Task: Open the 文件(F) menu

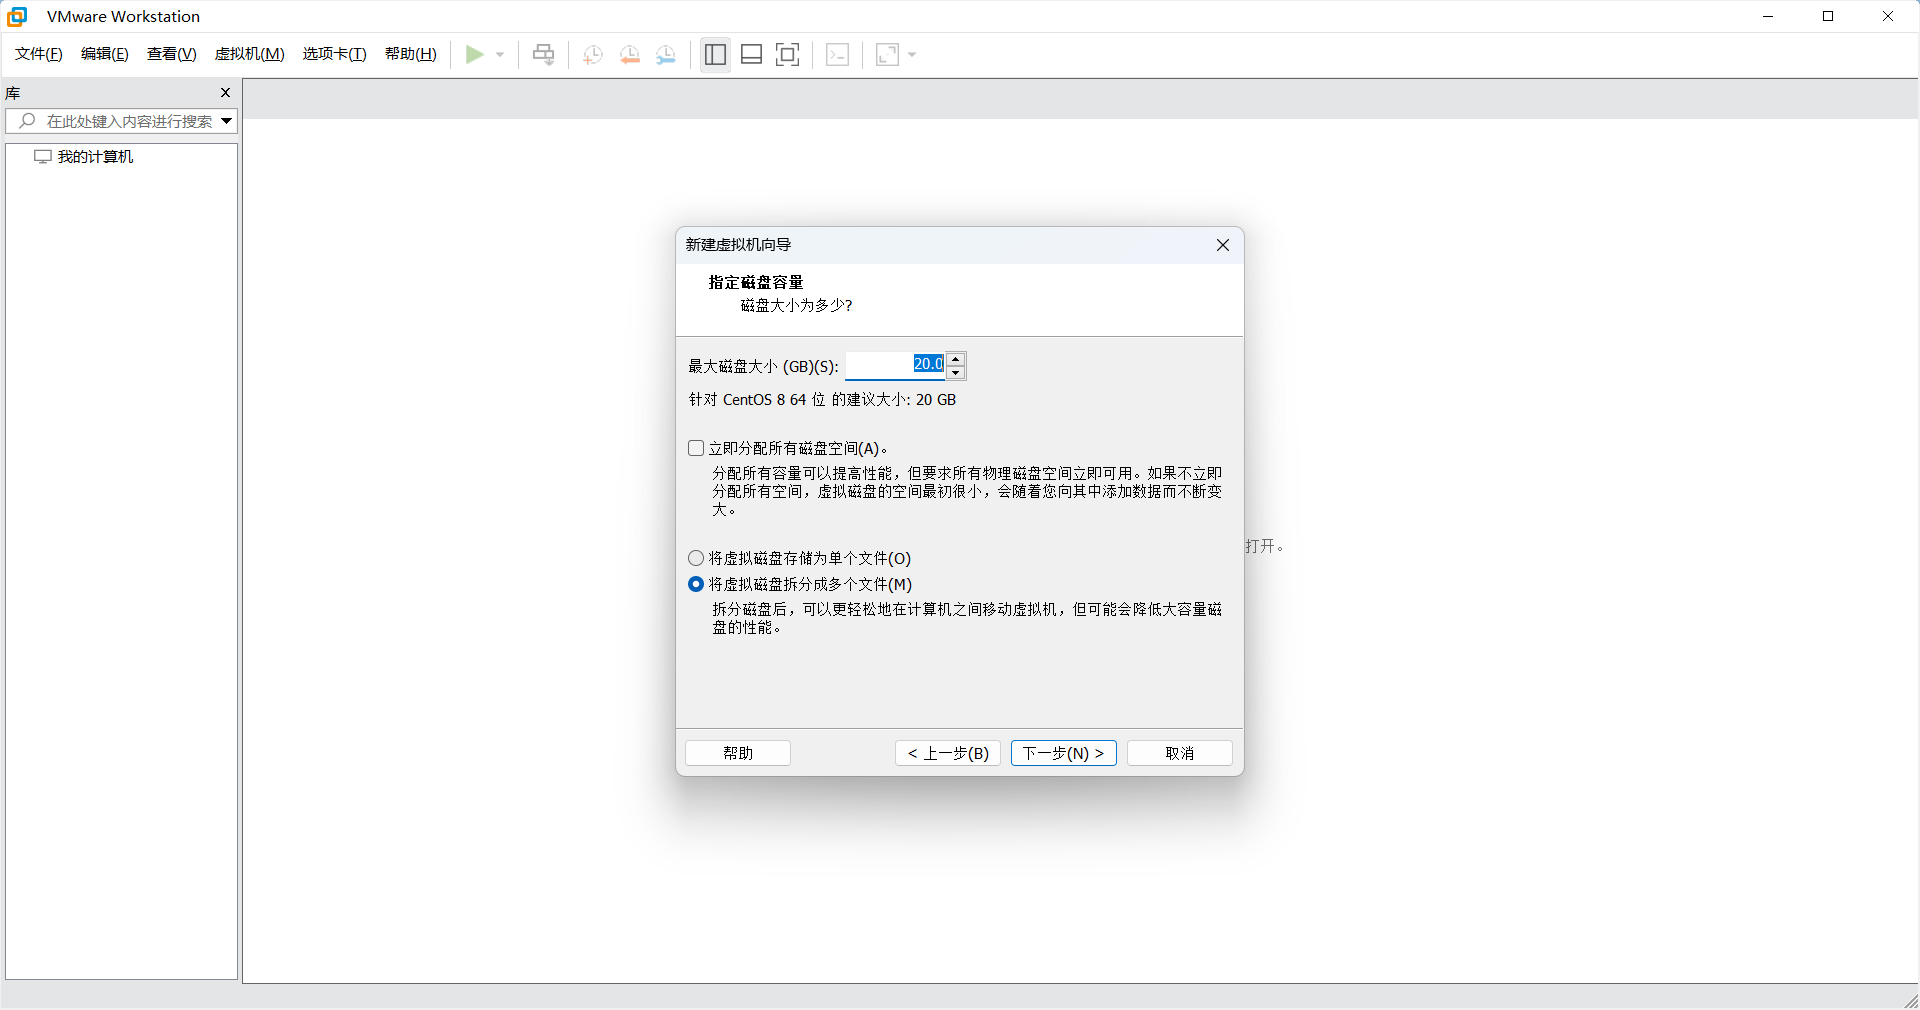Action: (39, 54)
